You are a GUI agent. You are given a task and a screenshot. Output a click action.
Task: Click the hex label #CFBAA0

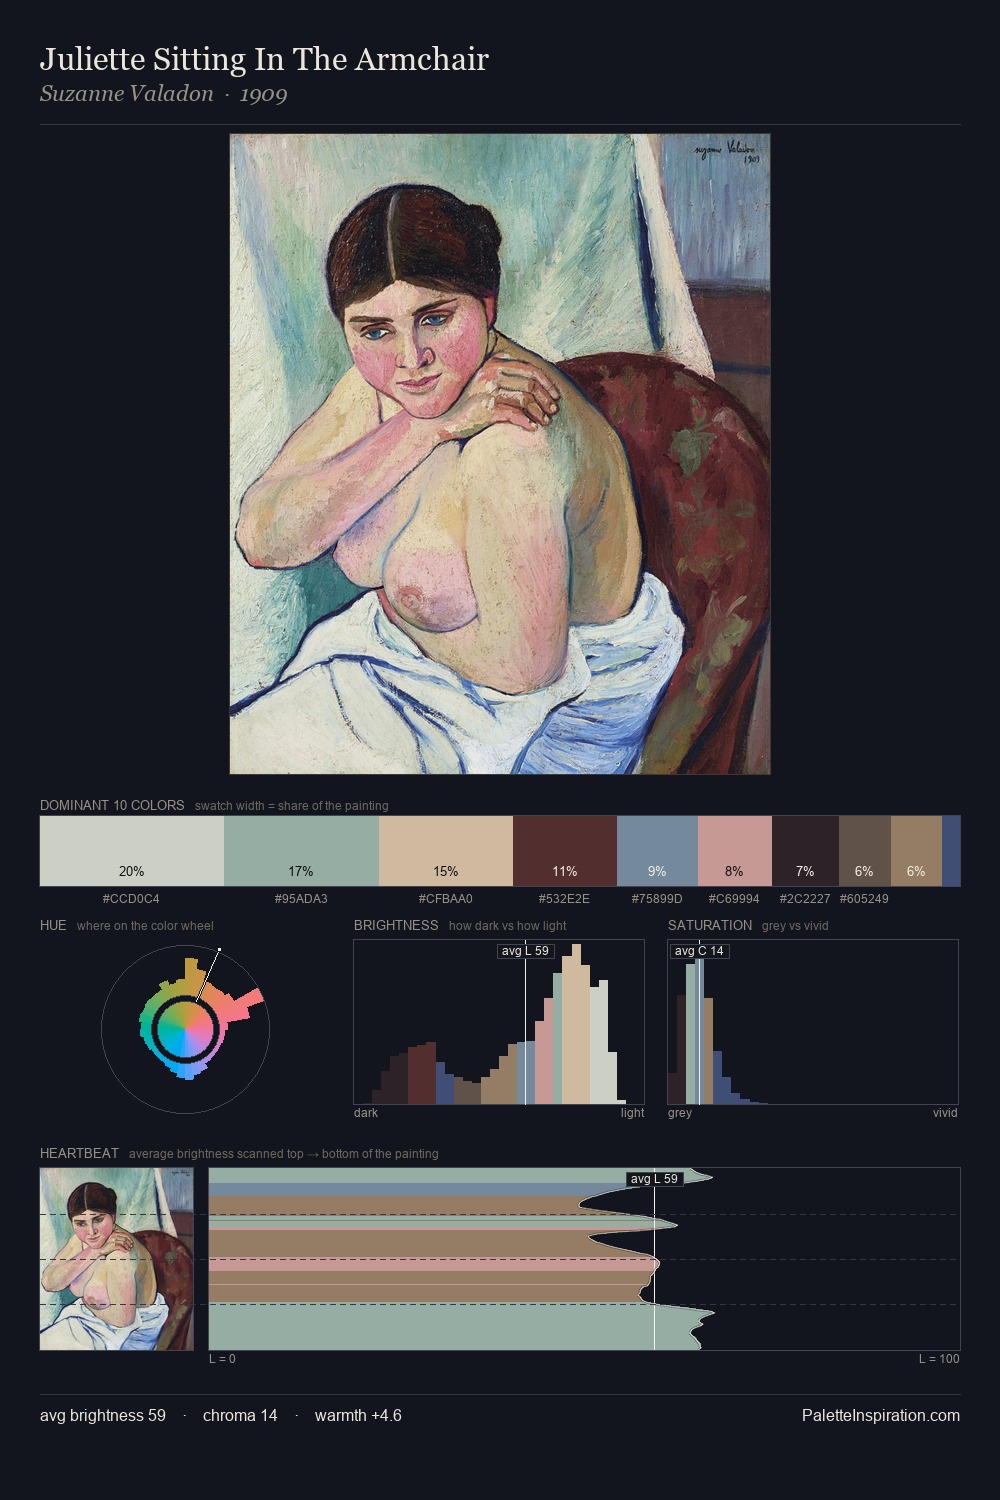point(446,899)
